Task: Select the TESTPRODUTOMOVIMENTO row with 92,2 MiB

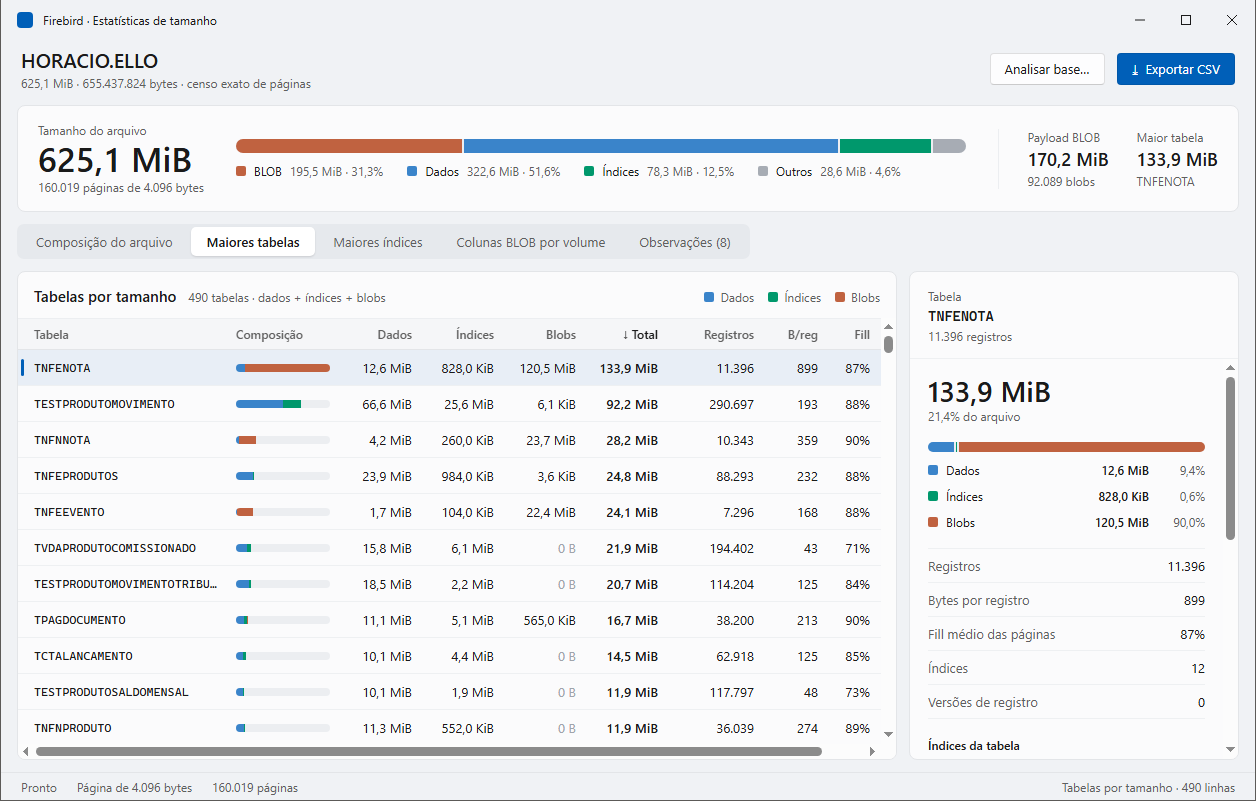Action: [x=450, y=404]
